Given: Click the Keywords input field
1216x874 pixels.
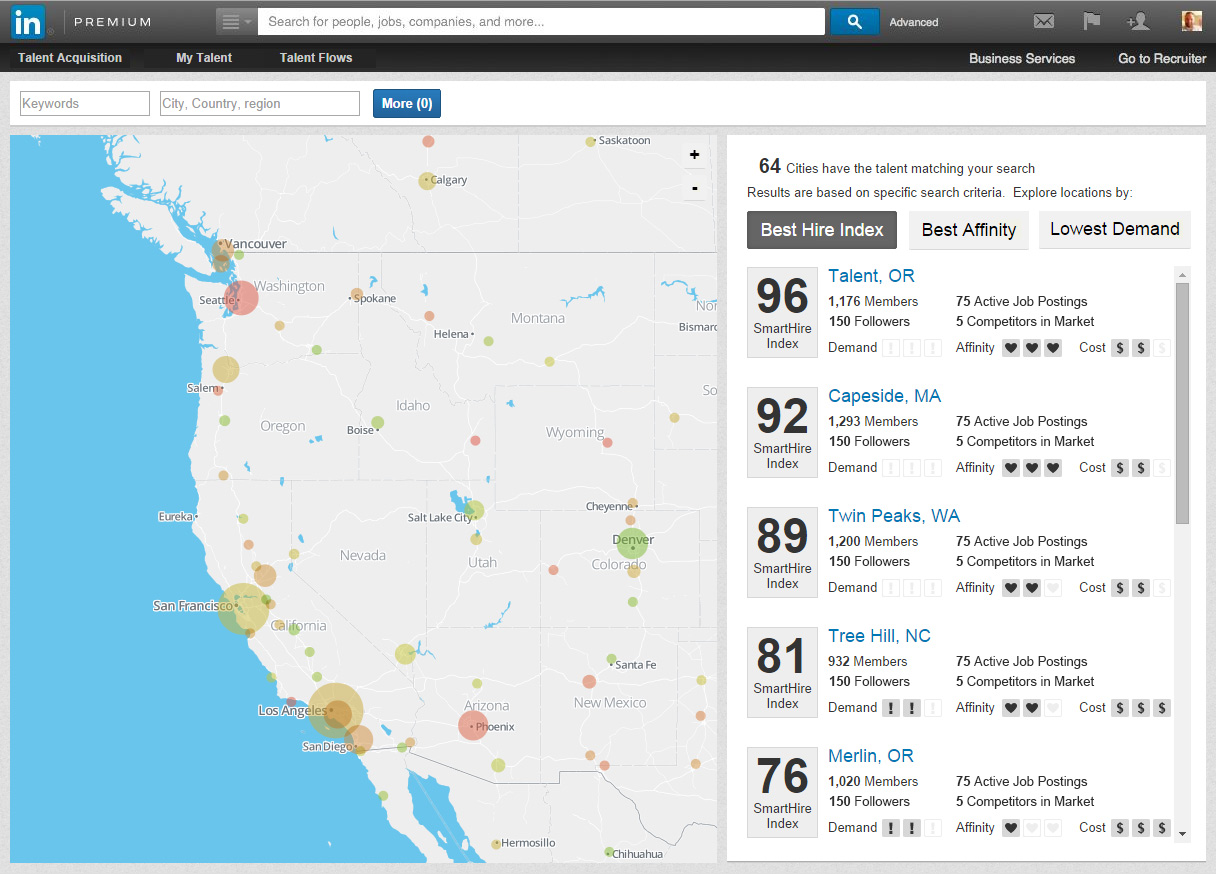Looking at the screenshot, I should tap(85, 103).
